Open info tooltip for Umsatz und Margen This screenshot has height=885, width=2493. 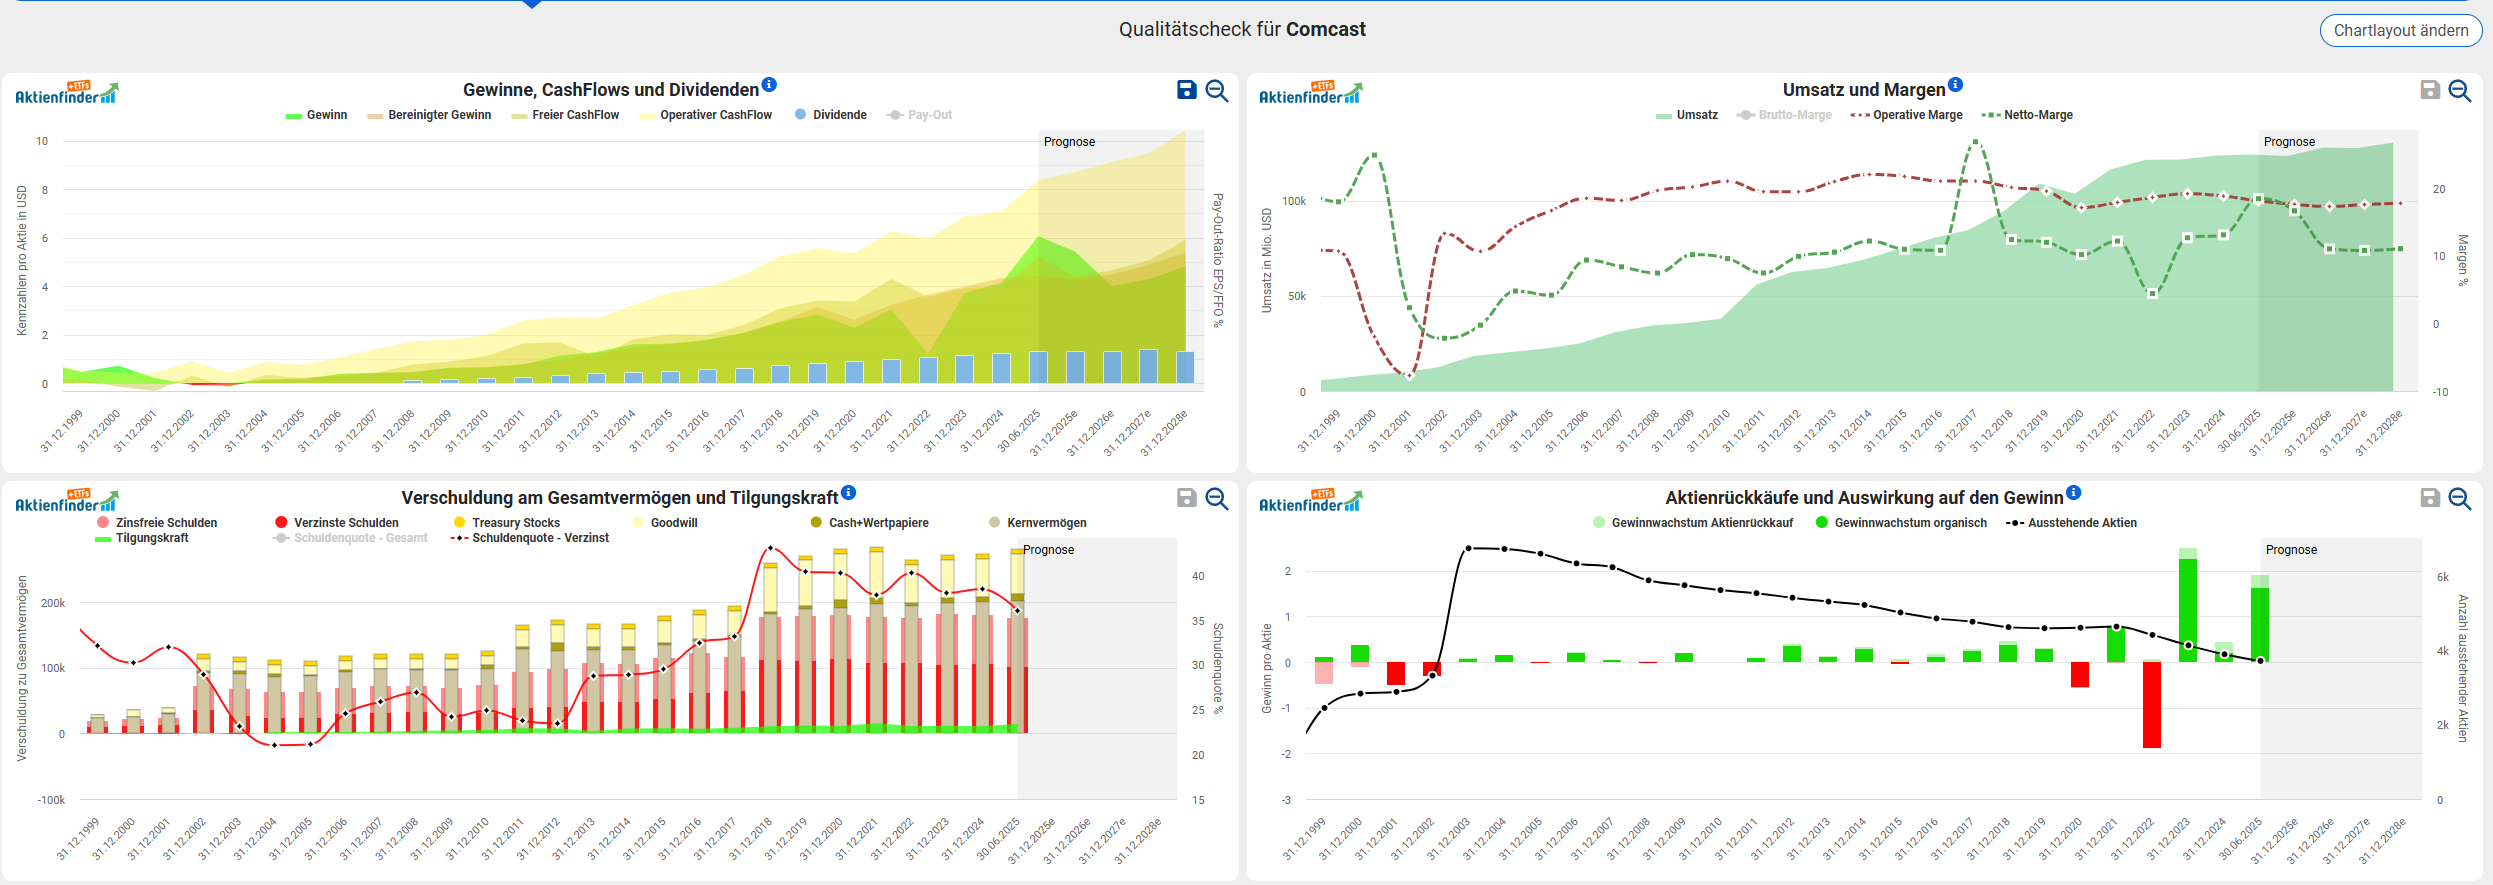(x=1955, y=85)
